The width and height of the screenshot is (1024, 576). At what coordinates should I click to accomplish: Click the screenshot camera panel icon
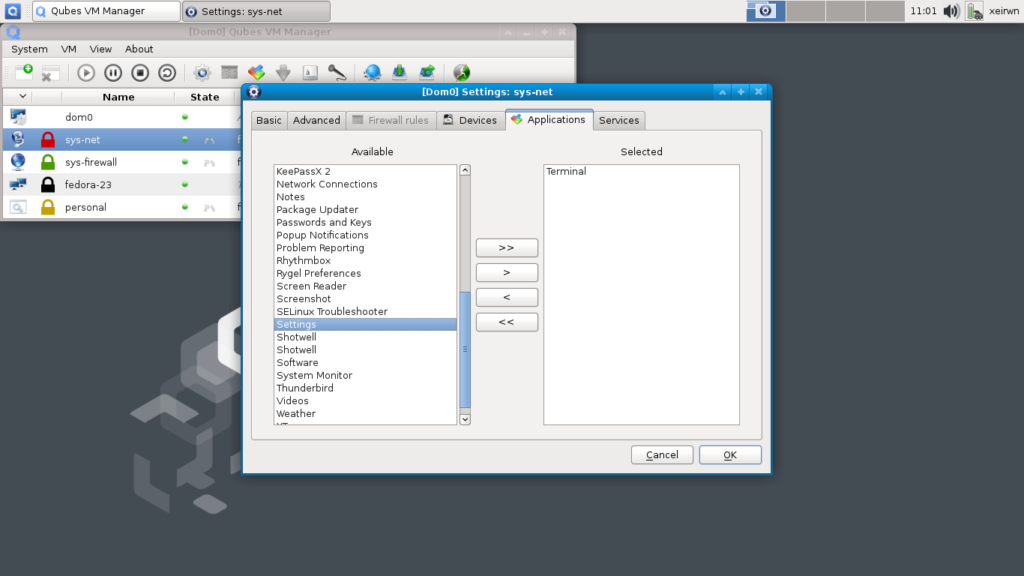765,11
